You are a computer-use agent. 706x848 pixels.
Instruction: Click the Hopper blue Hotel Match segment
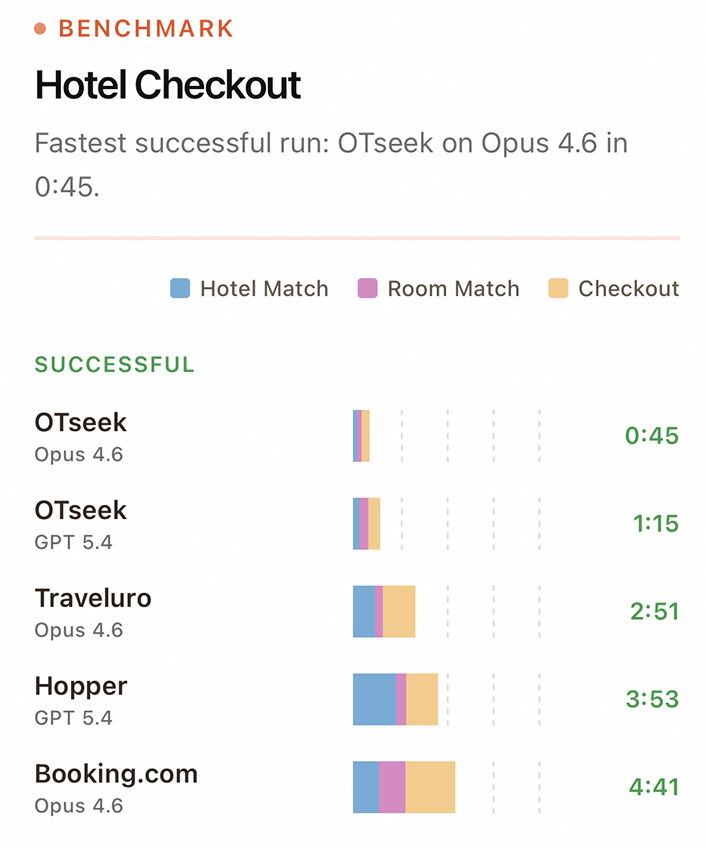tap(374, 699)
